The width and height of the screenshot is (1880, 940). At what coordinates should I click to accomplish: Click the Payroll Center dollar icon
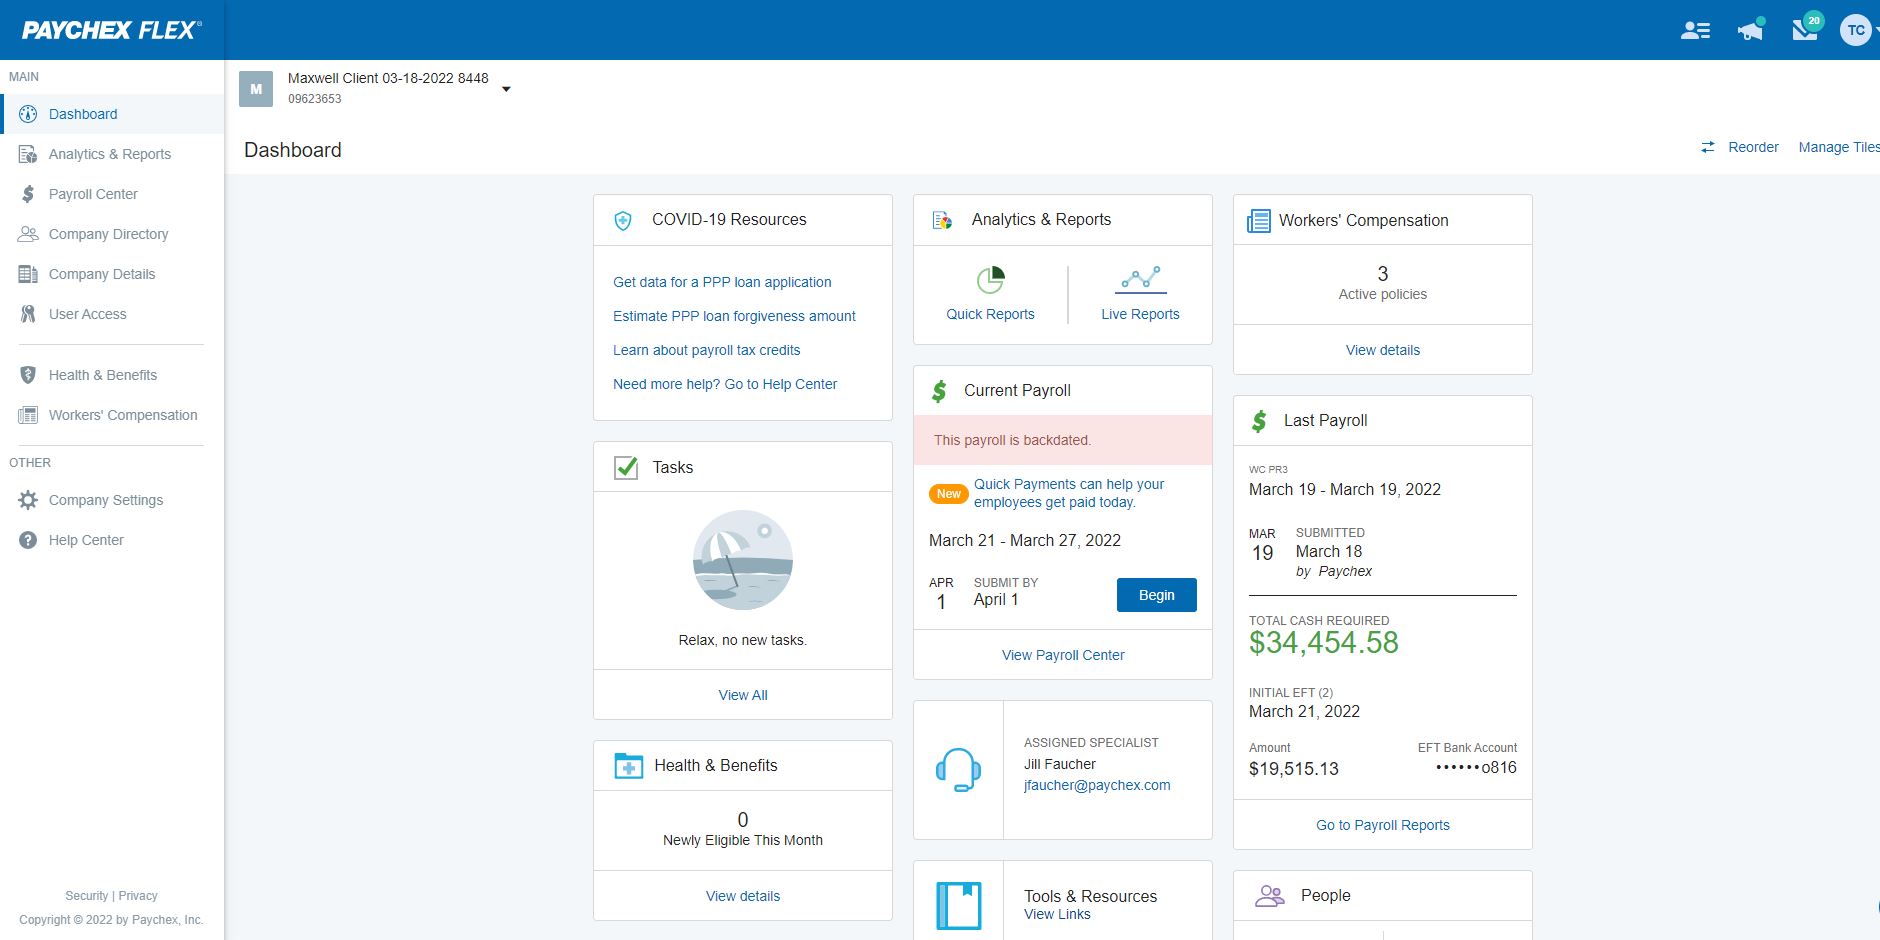[x=28, y=194]
